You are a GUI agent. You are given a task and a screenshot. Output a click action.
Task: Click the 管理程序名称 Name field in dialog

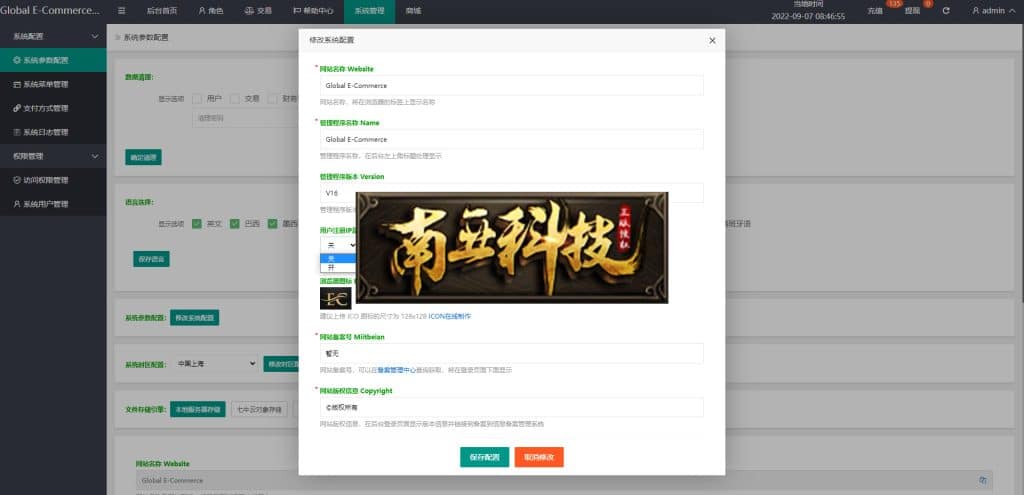pyautogui.click(x=511, y=139)
